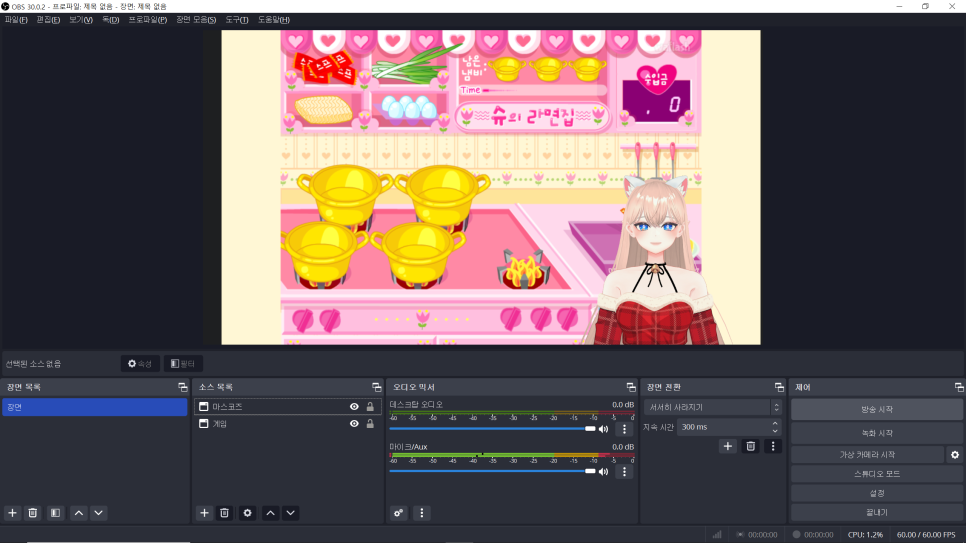Hide the 게임 source with eye icon

pos(354,424)
